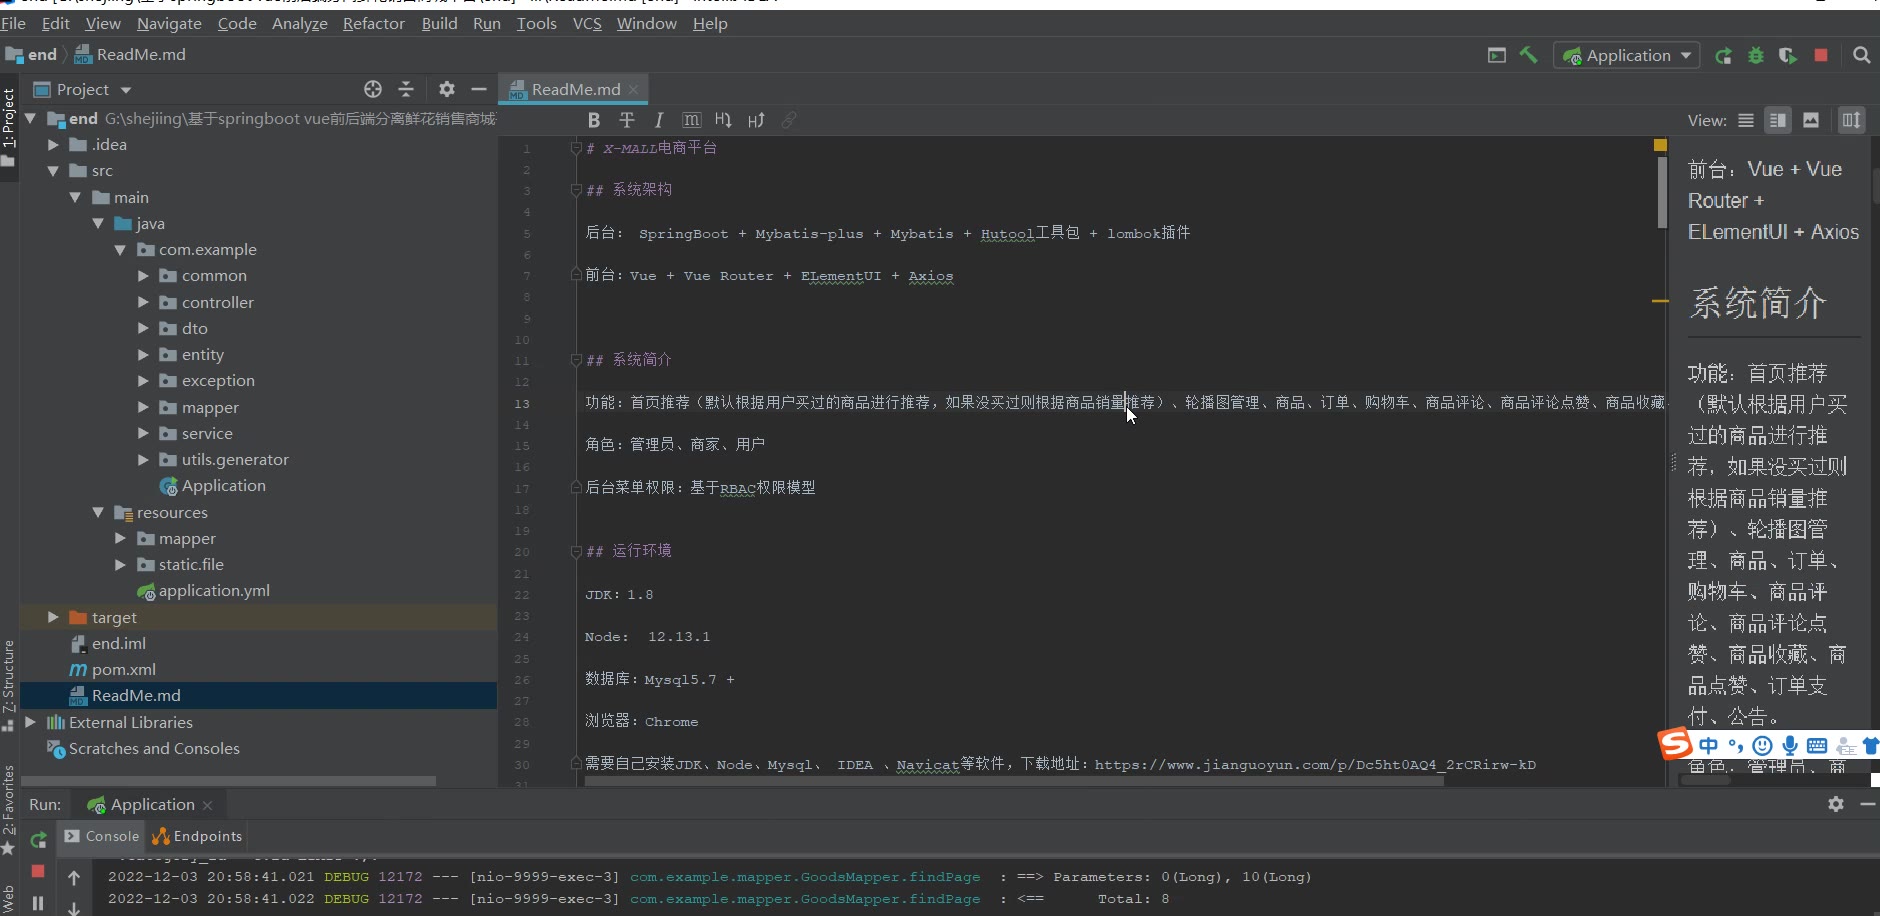Collapse the com.example package
The image size is (1880, 916).
120,250
